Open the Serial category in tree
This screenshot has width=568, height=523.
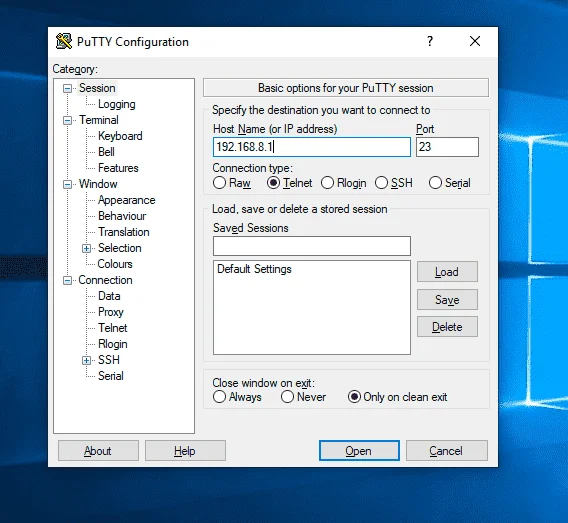pos(111,376)
